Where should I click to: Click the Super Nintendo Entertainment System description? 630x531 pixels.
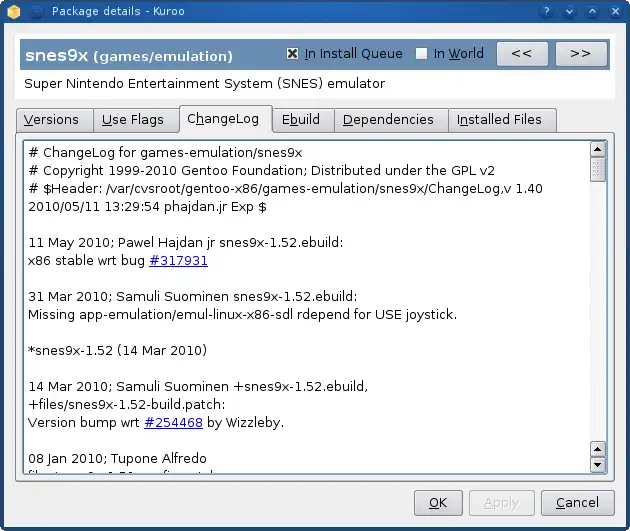205,84
